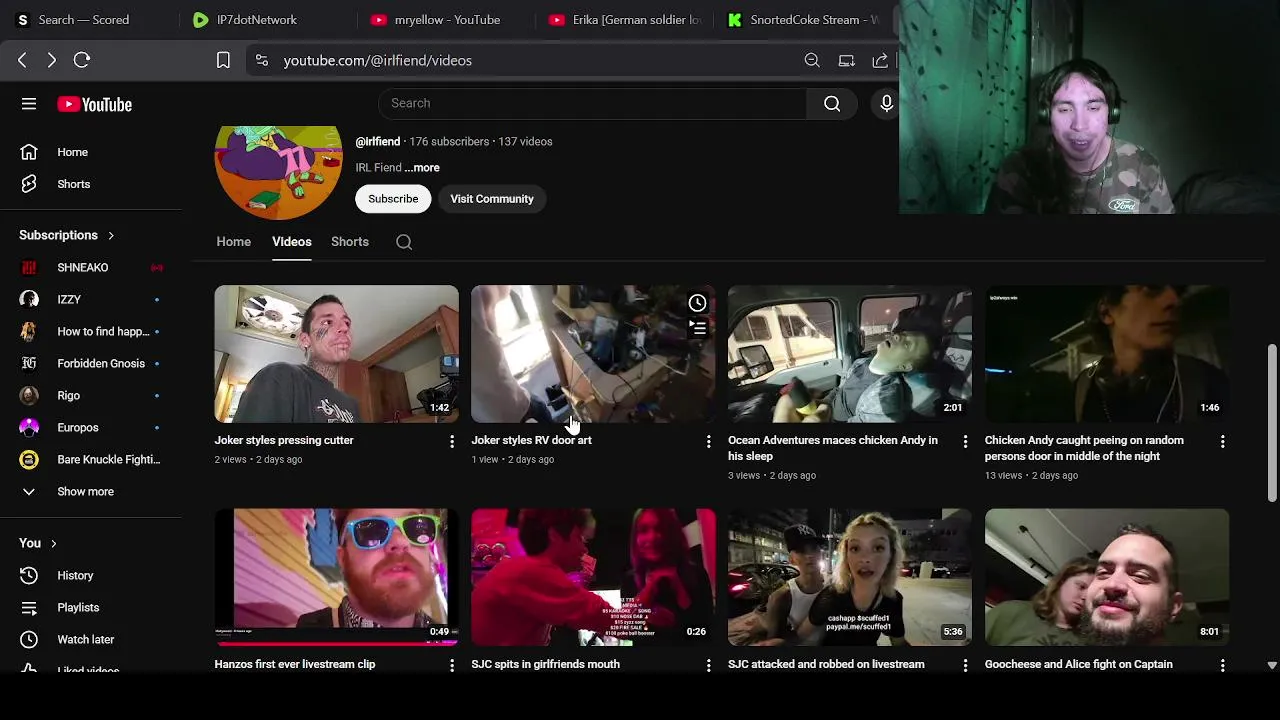Open site info icon left of the URL

(x=261, y=60)
